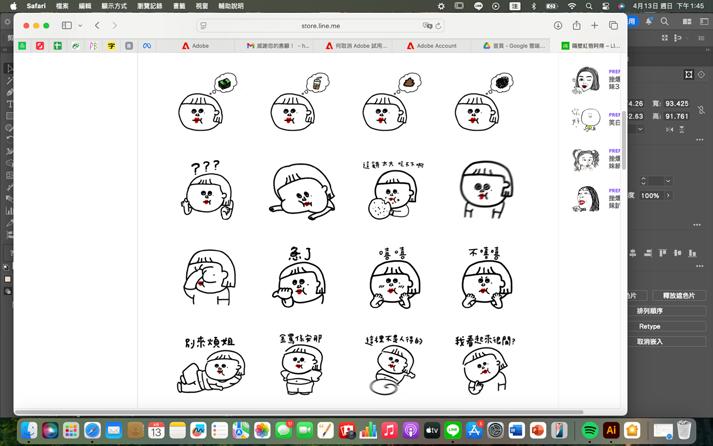
Task: Open Wi-Fi status in menu bar
Action: click(572, 6)
